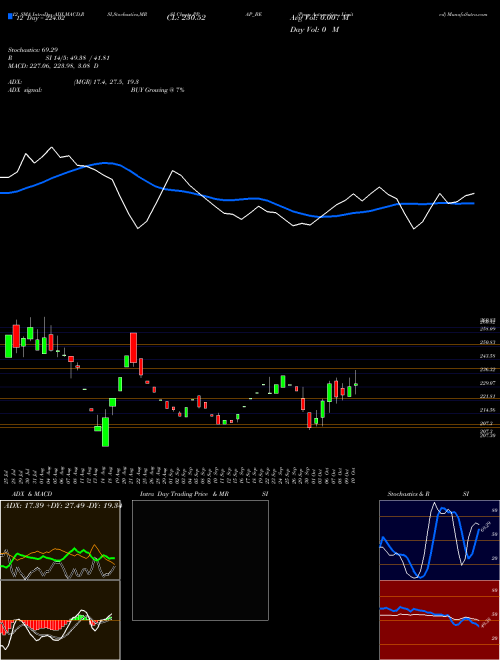Click the 'Day Vol: 0 M' label
Image resolution: width=500 pixels, height=660 pixels.
[x=314, y=30]
